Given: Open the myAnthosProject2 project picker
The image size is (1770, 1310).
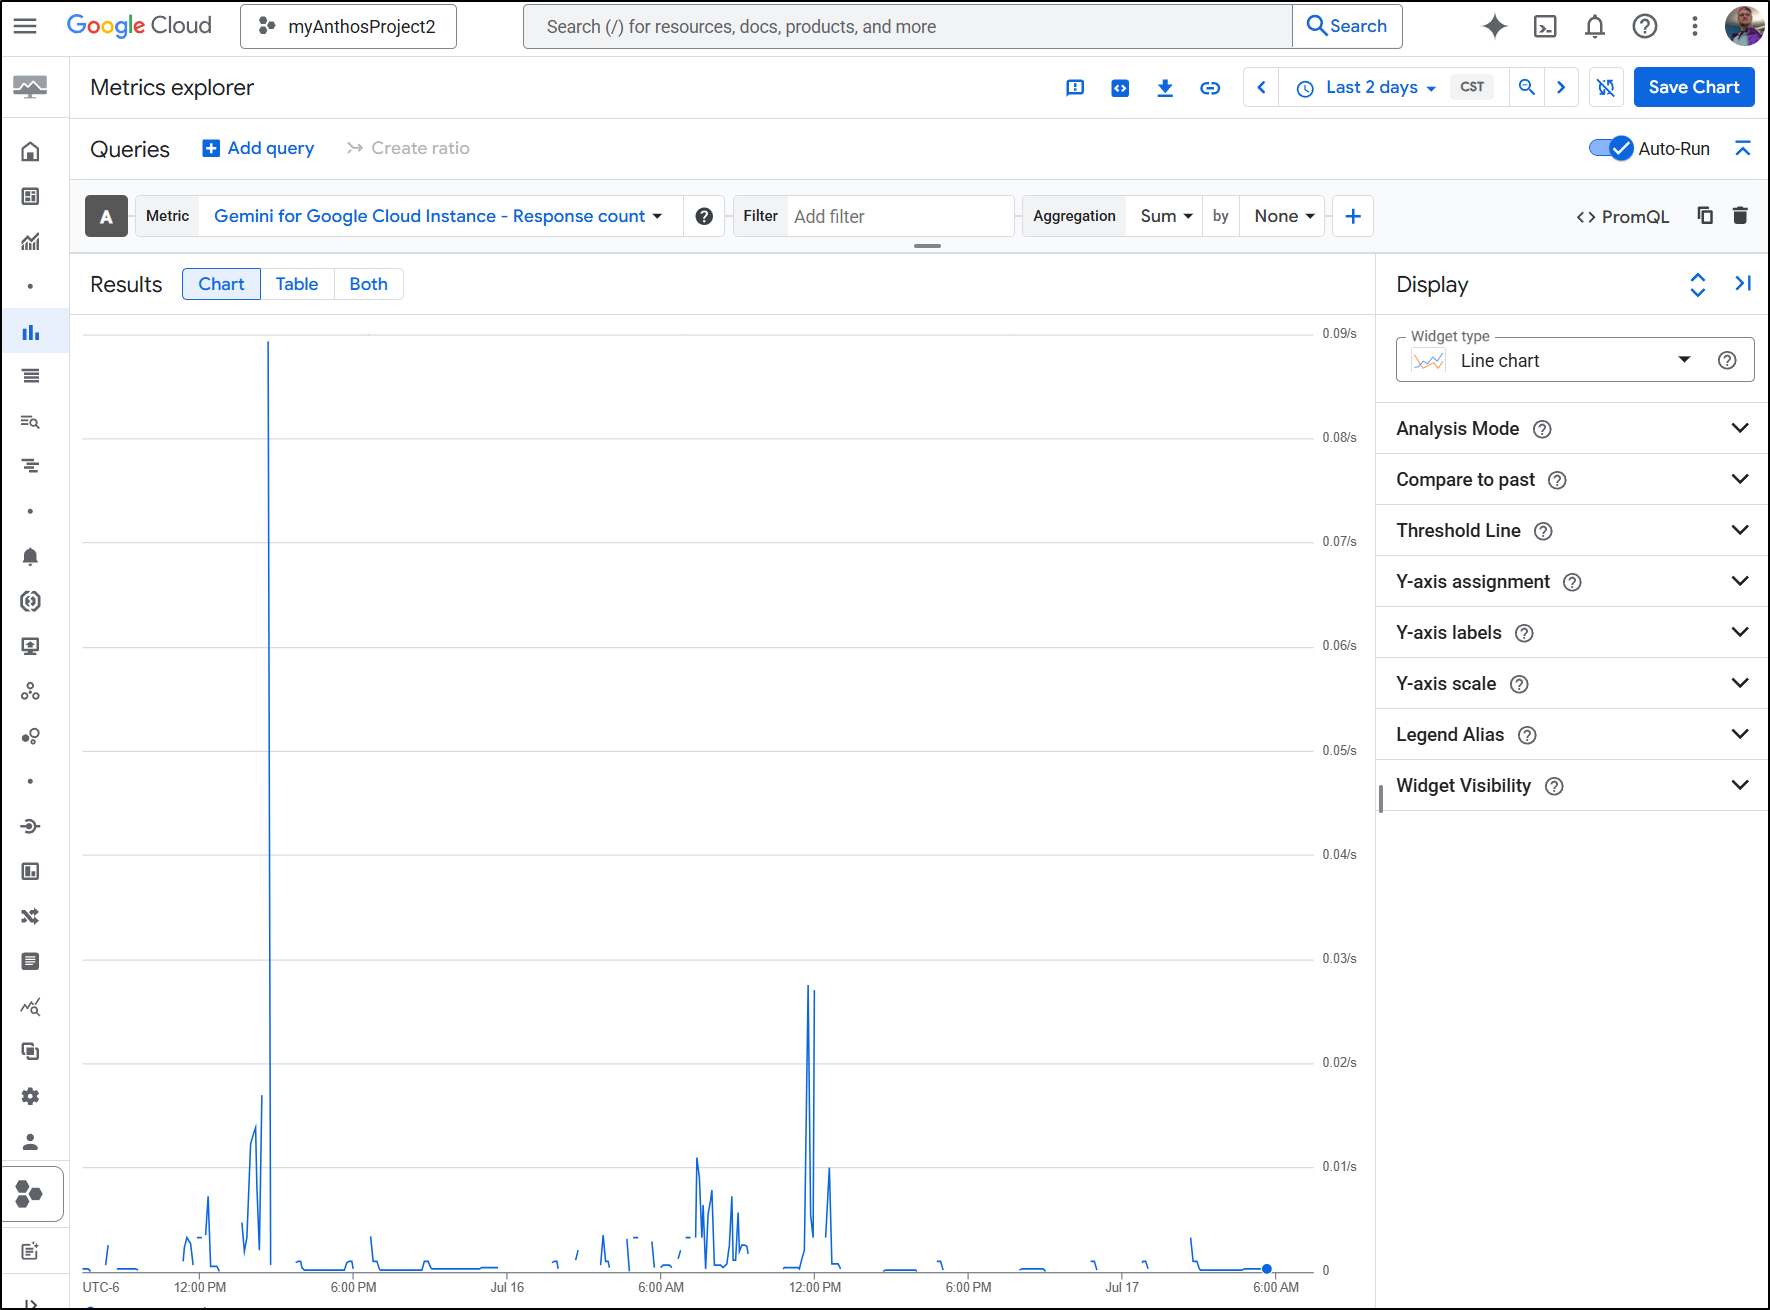Looking at the screenshot, I should pos(348,27).
